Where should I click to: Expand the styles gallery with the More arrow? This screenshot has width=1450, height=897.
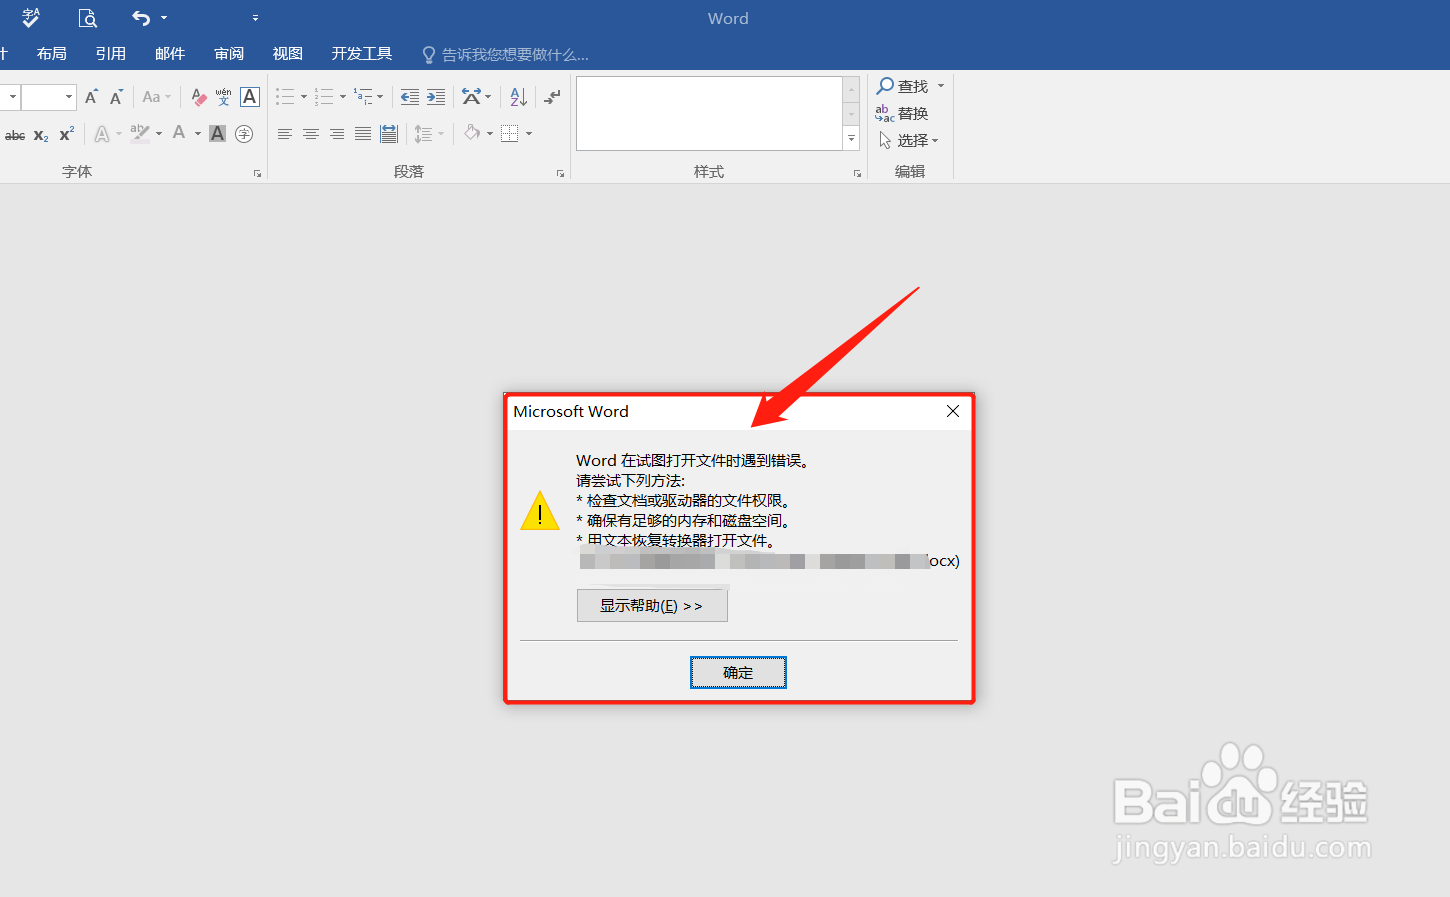(x=852, y=139)
